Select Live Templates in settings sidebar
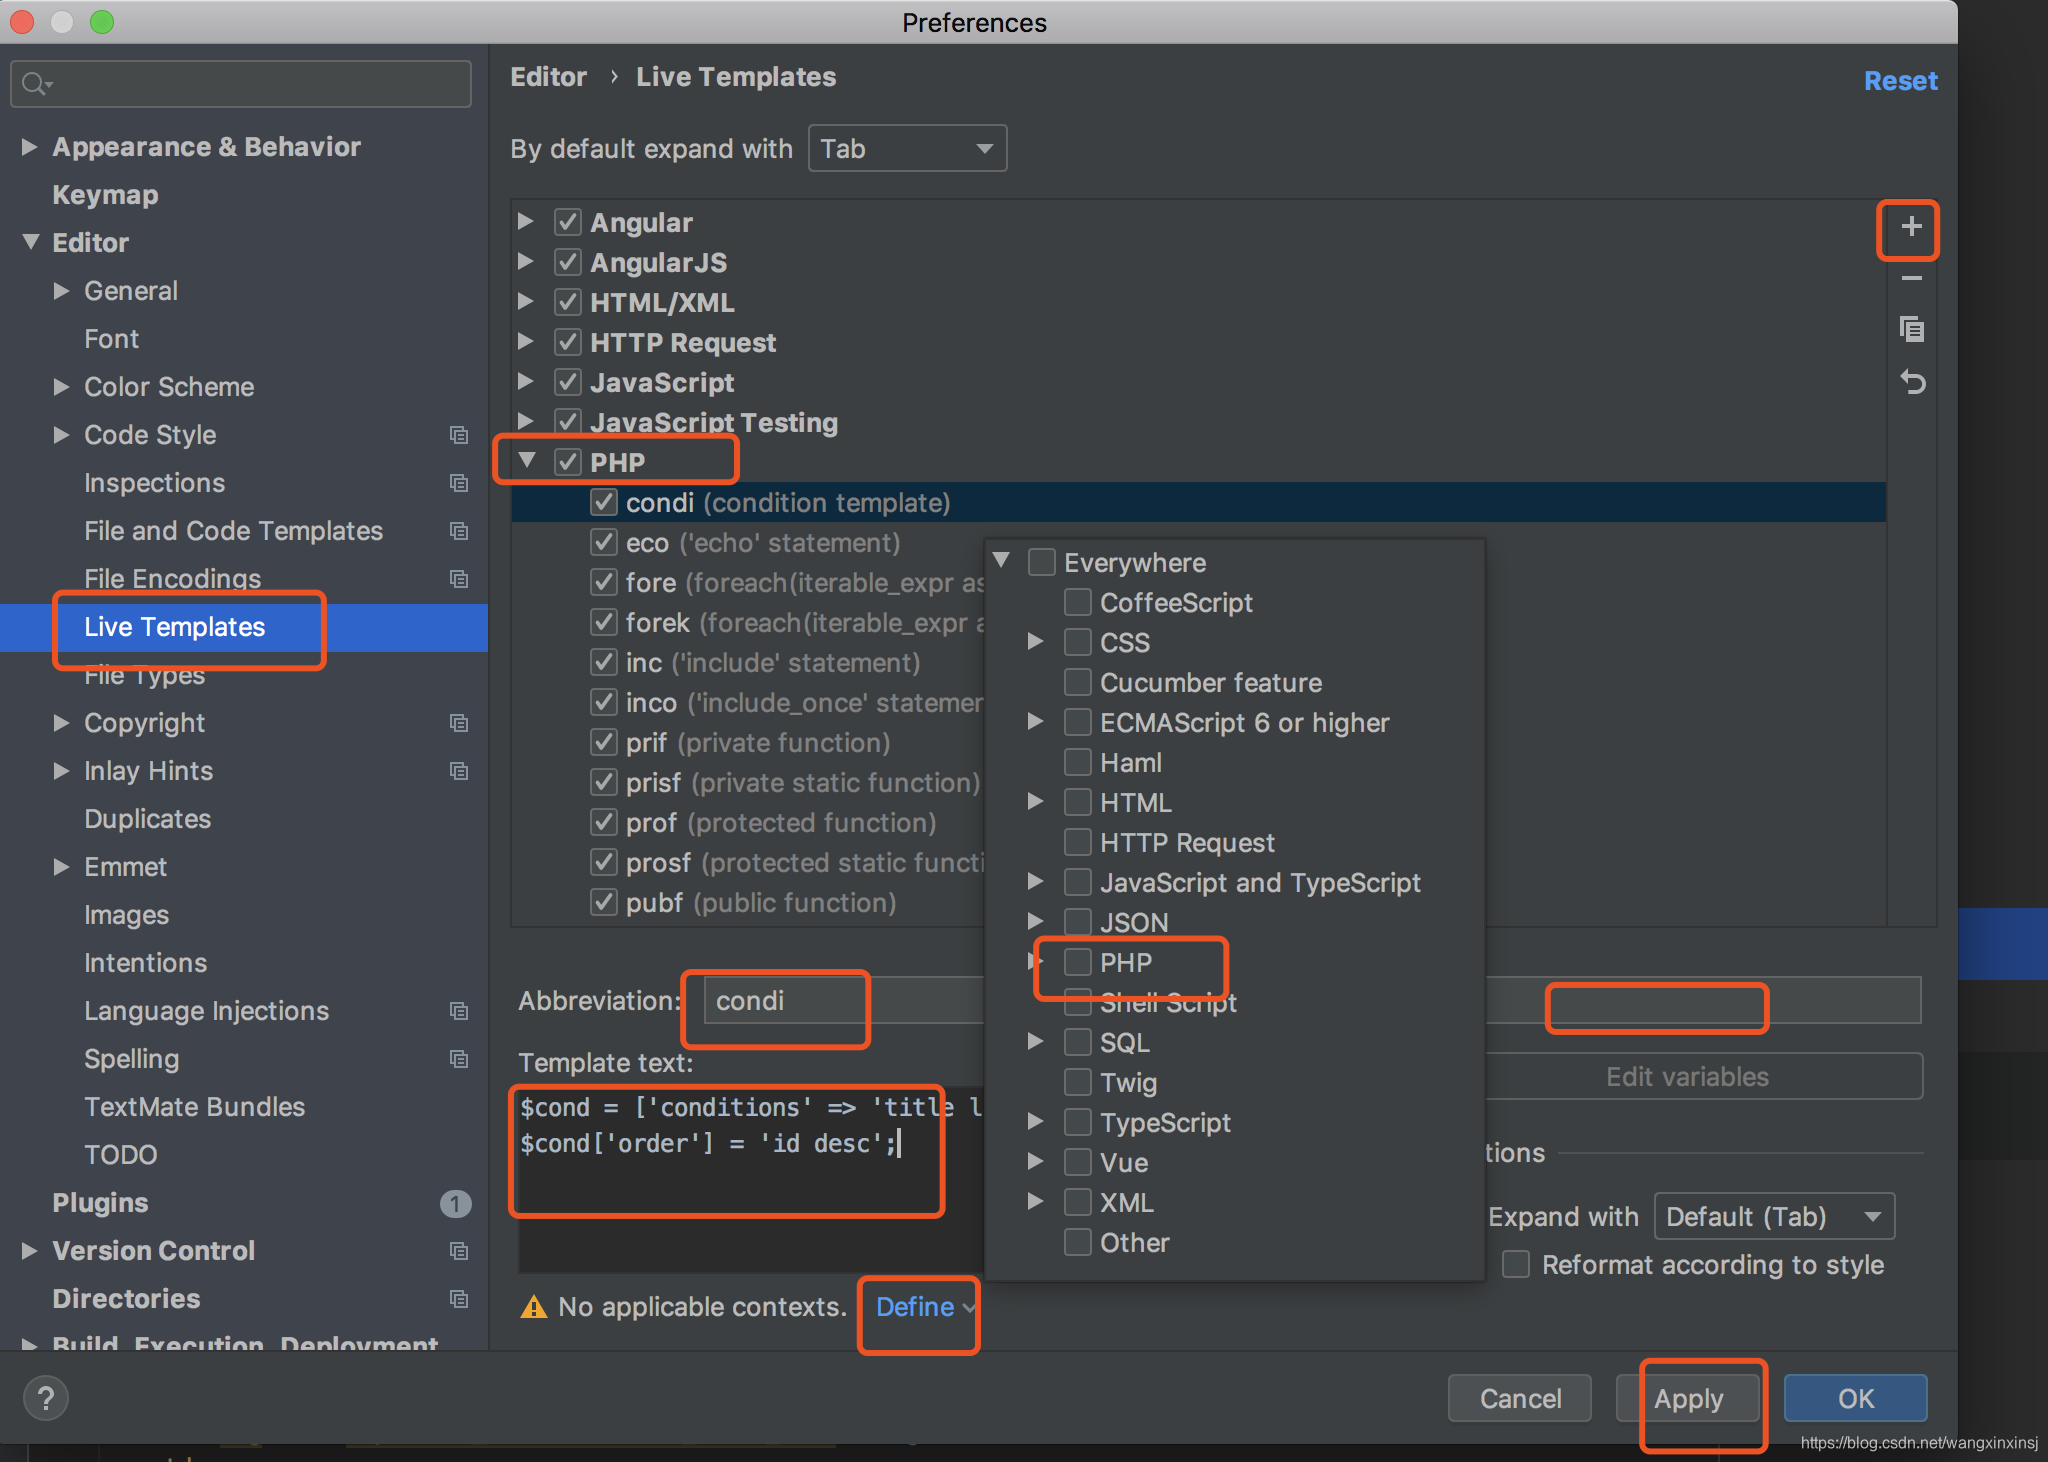Viewport: 2048px width, 1462px height. (174, 627)
